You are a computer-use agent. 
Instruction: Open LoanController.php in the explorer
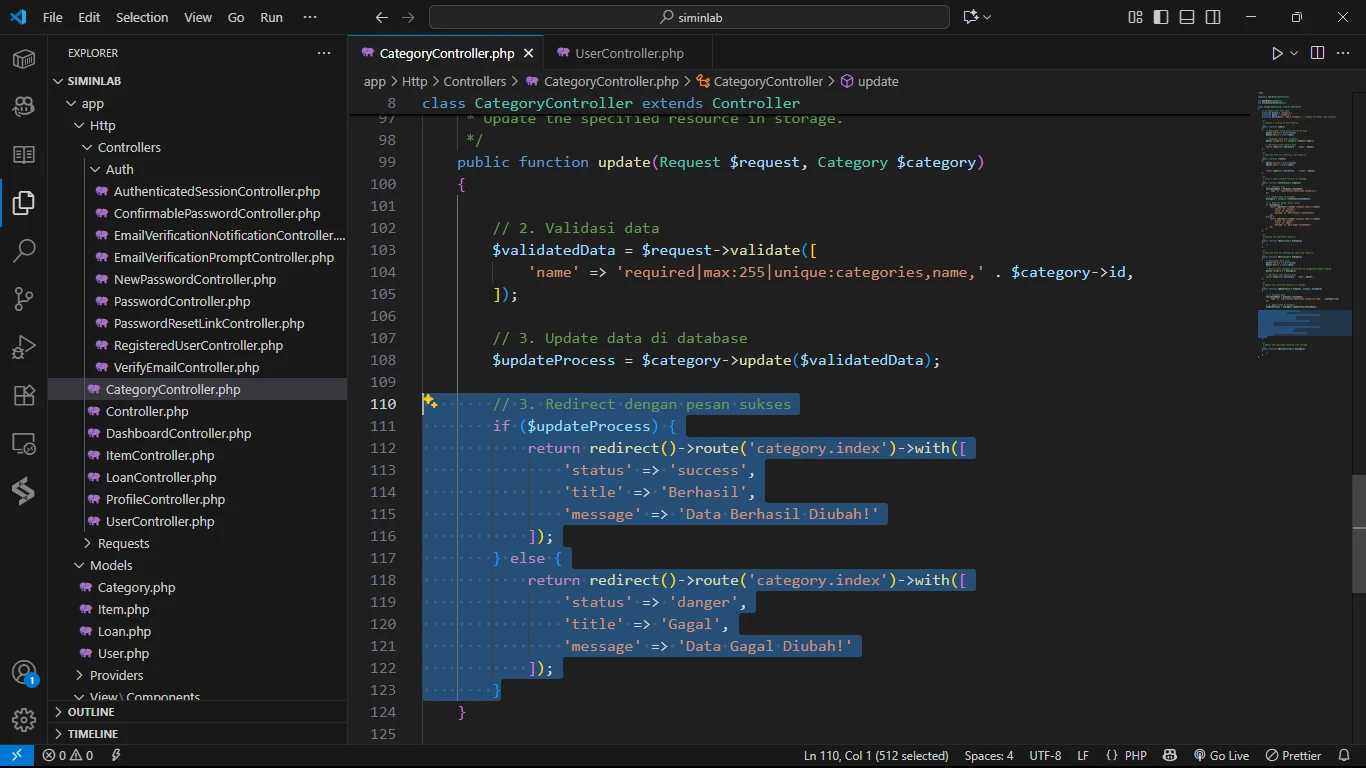pyautogui.click(x=161, y=477)
